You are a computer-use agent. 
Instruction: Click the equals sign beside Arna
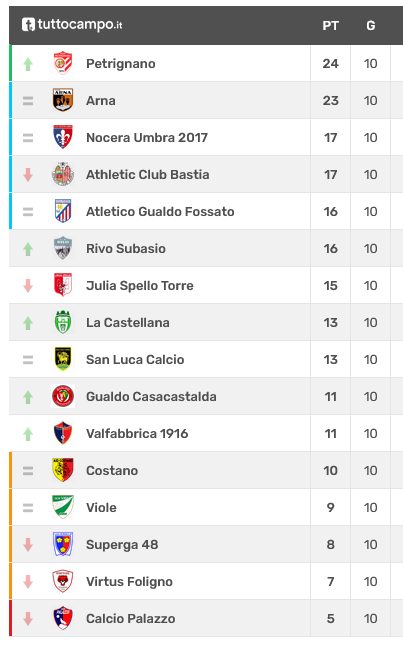pyautogui.click(x=28, y=100)
